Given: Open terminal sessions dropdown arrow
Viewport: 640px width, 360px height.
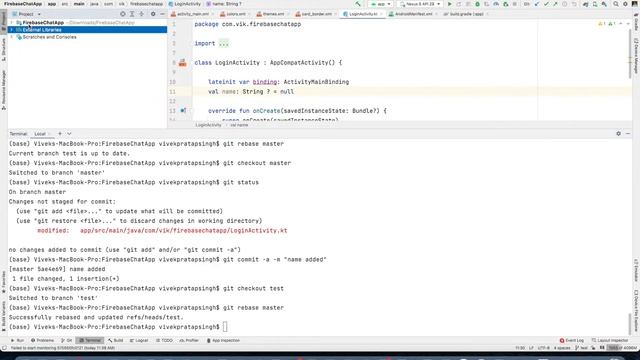Looking at the screenshot, I should click(x=69, y=134).
